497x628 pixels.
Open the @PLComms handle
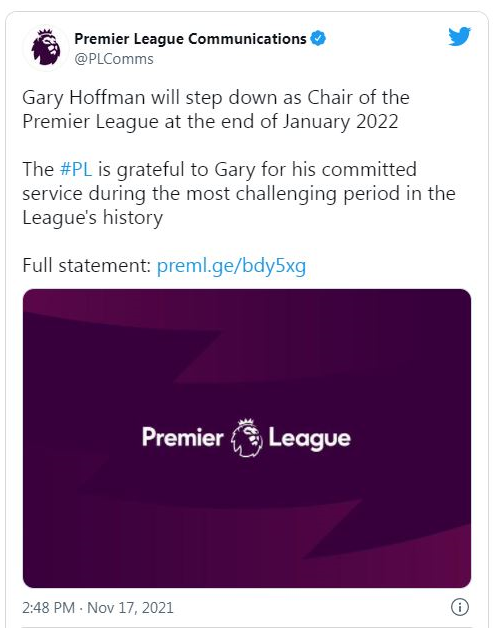tap(114, 59)
